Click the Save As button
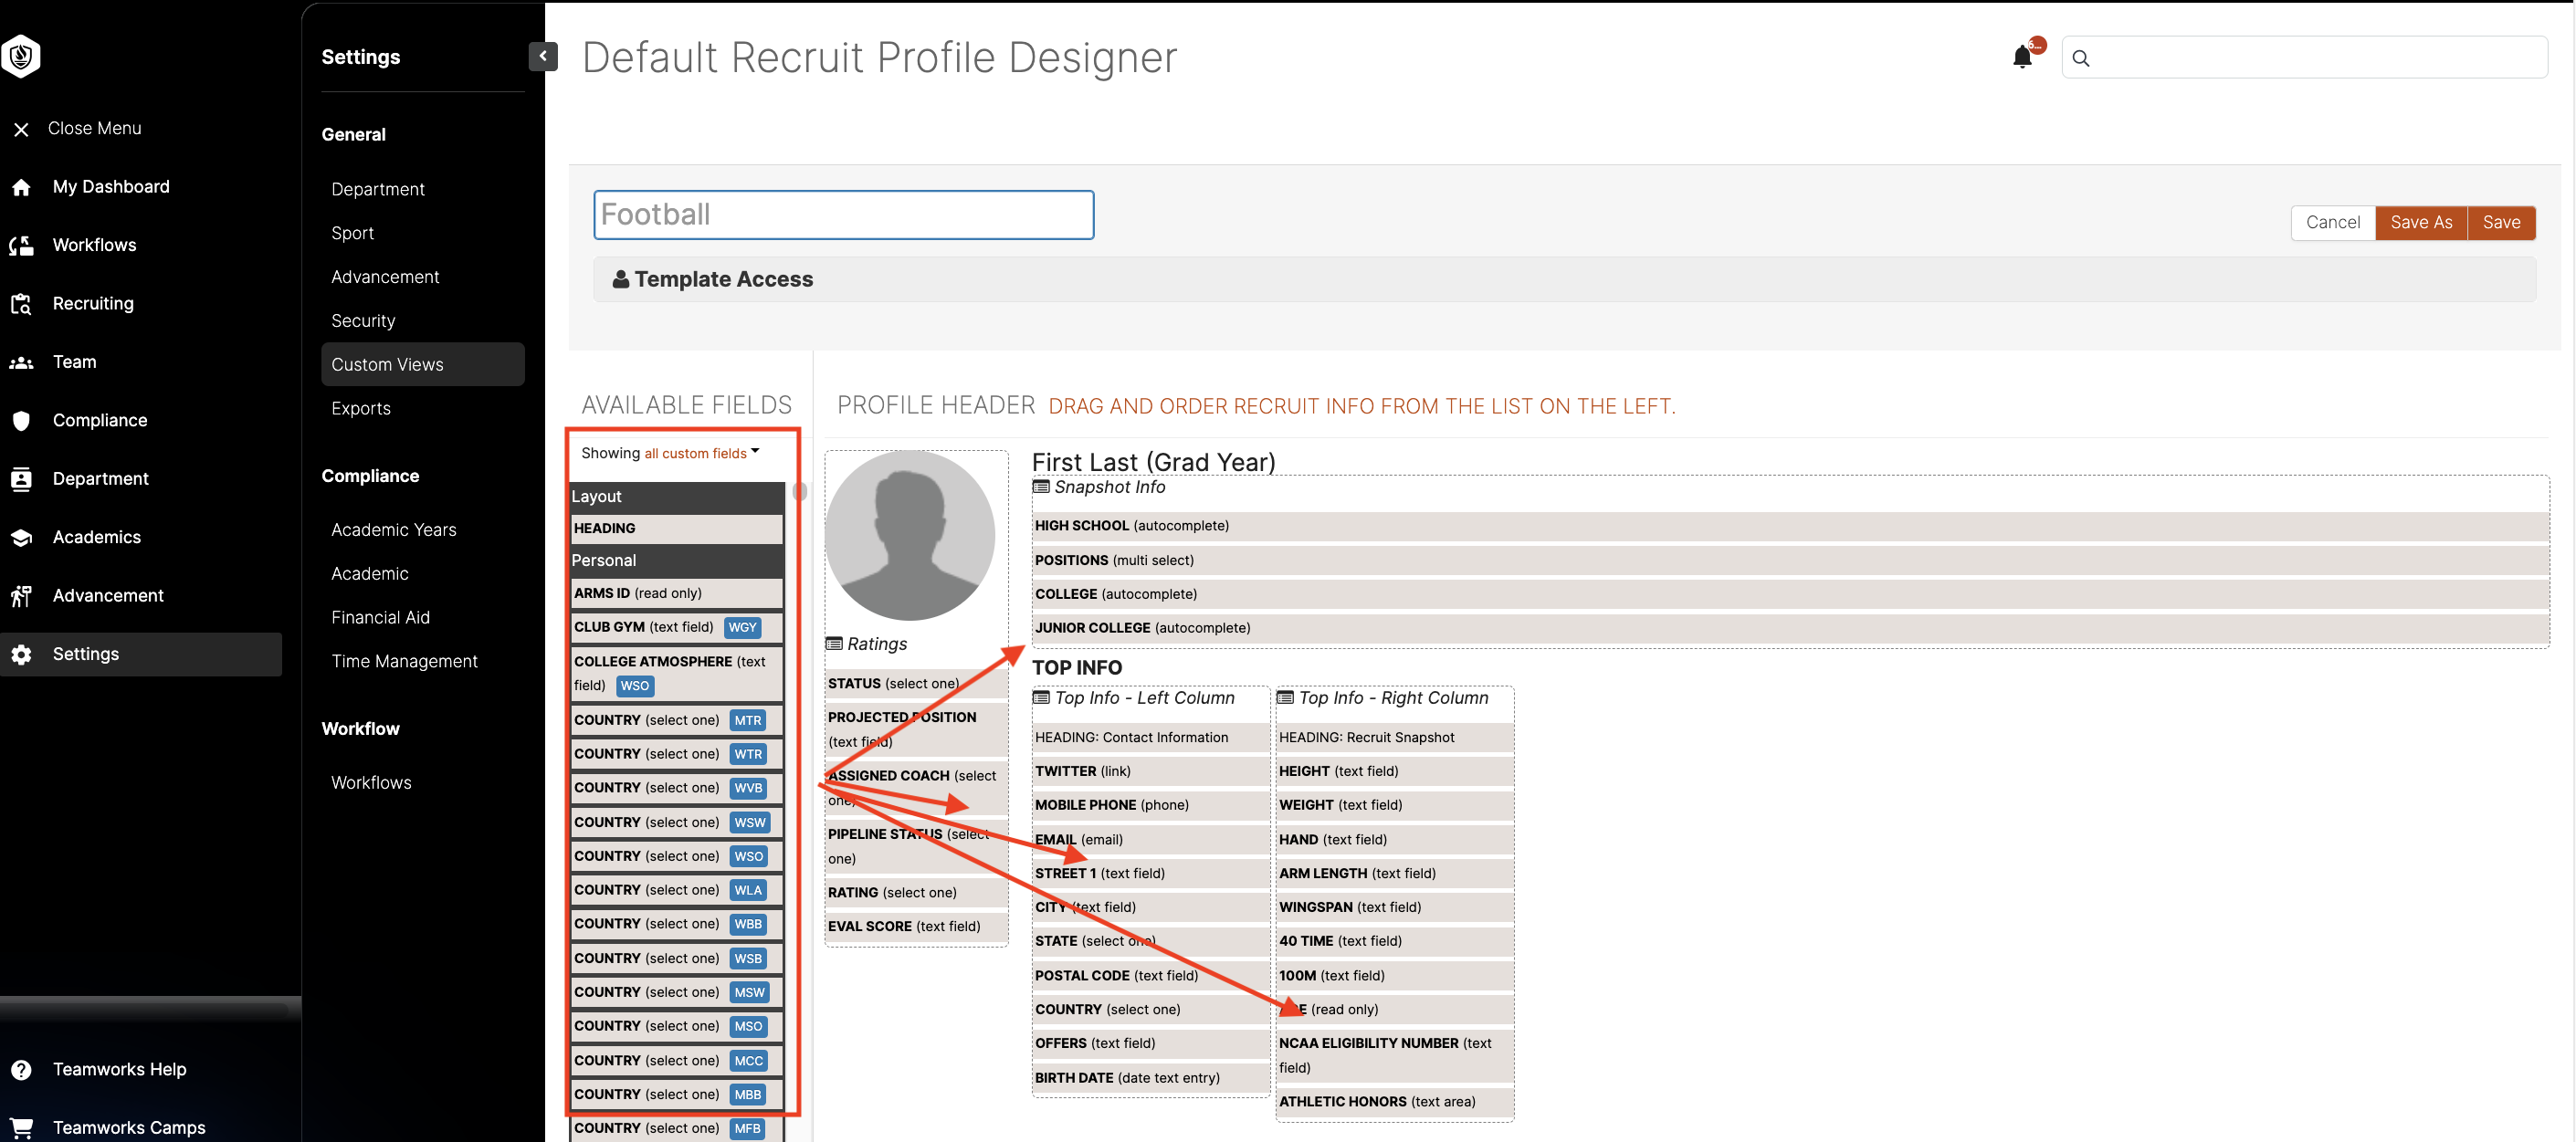2576x1142 pixels. click(x=2421, y=222)
